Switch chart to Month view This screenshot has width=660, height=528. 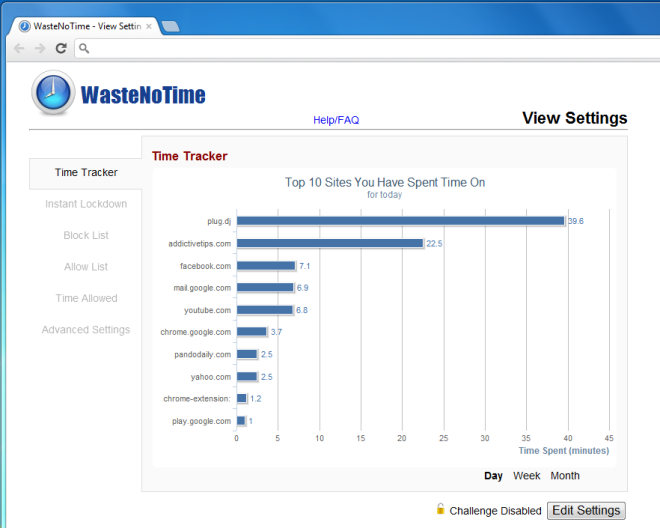pyautogui.click(x=565, y=476)
